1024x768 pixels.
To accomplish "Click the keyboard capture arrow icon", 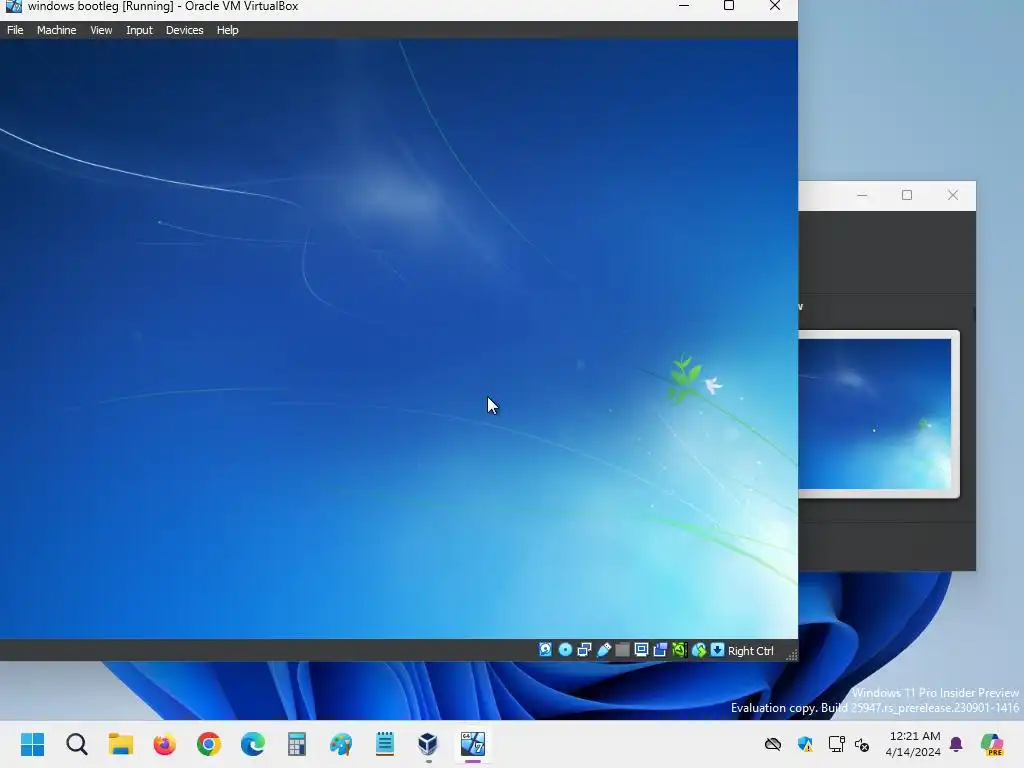I will click(x=717, y=650).
